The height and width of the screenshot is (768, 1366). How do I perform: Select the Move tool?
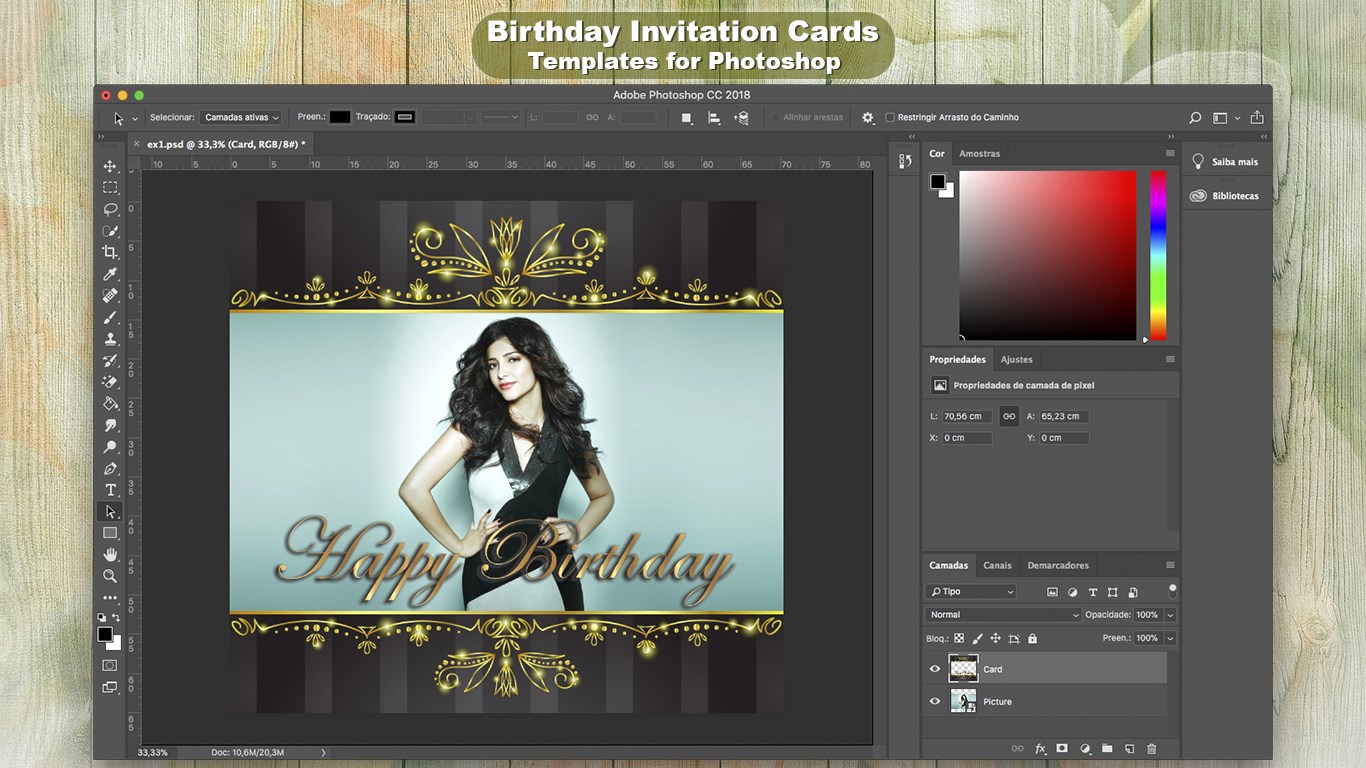[x=110, y=166]
